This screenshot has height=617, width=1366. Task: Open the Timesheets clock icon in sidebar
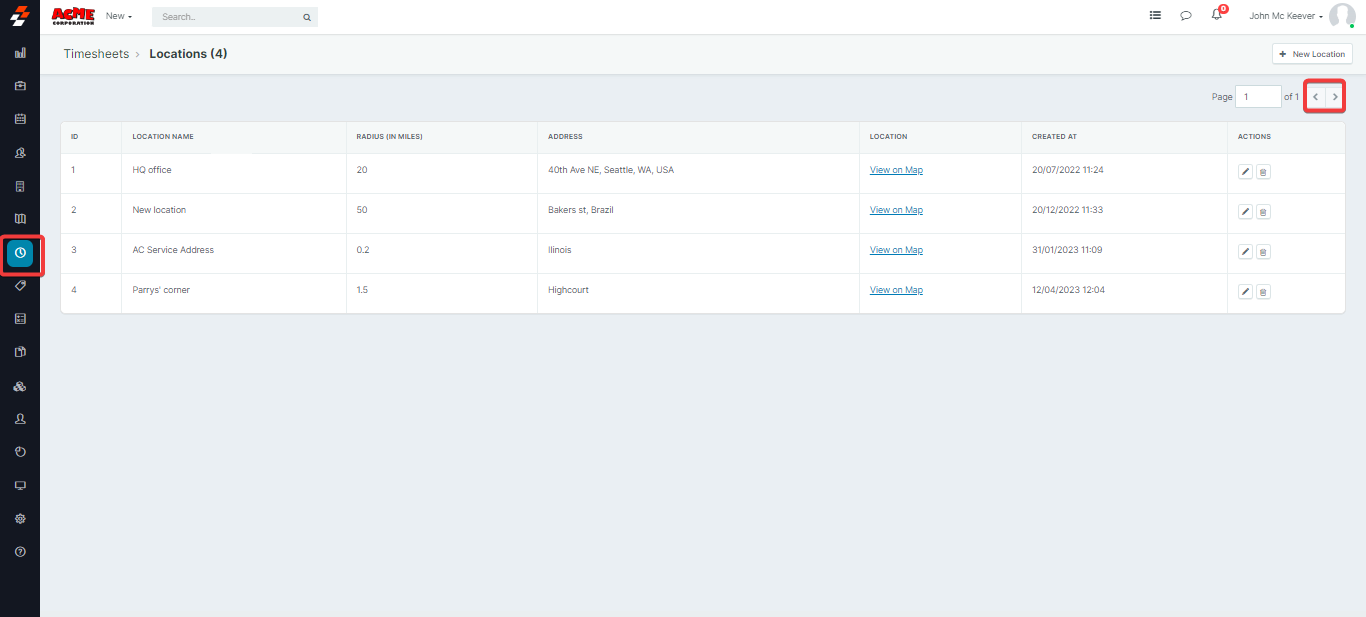click(x=20, y=253)
